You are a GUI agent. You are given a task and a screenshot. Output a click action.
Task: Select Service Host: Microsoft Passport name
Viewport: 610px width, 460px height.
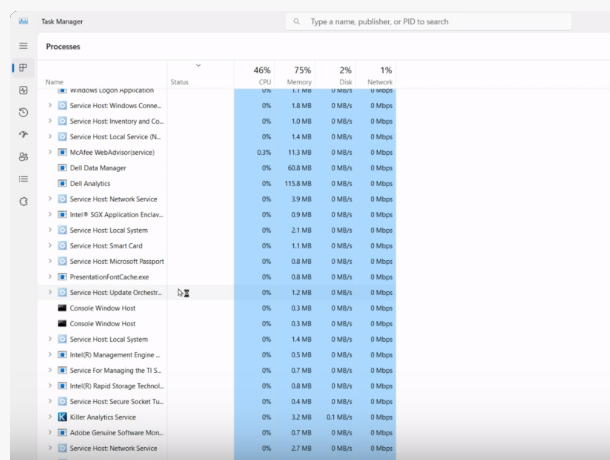[117, 261]
